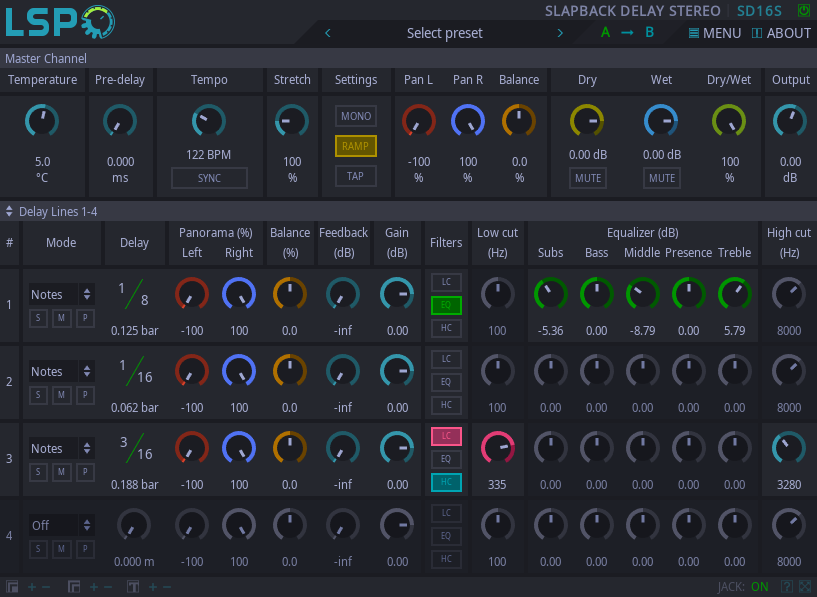Select state A
Viewport: 817px width, 597px height.
(605, 33)
